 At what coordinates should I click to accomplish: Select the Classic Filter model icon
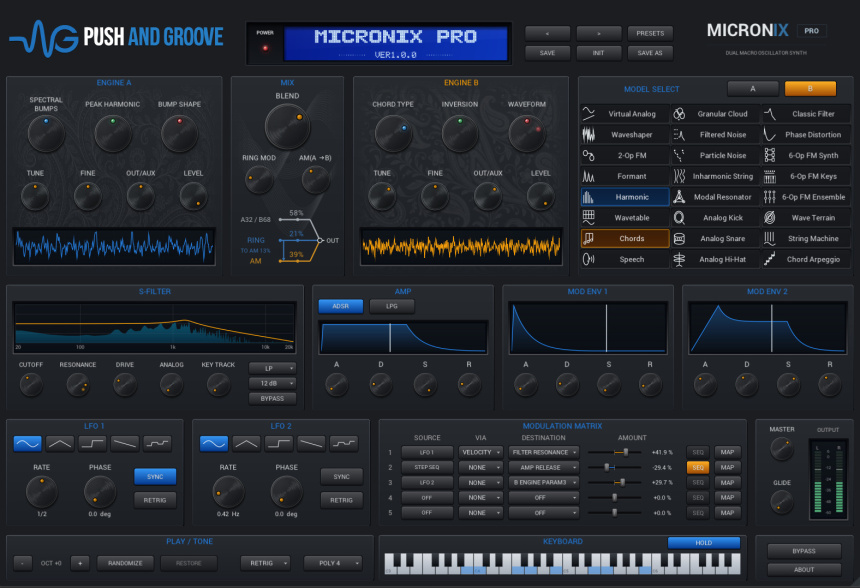click(x=770, y=114)
